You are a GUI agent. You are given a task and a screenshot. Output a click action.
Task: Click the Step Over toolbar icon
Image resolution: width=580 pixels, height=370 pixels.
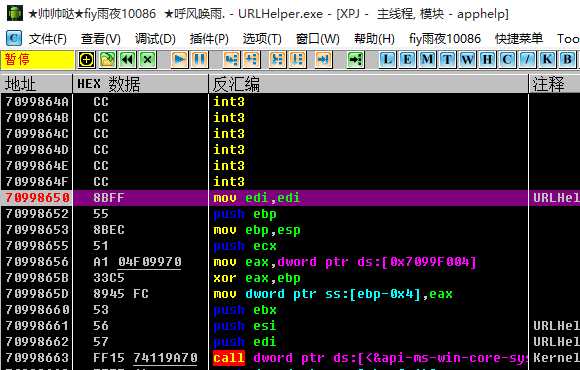click(252, 60)
